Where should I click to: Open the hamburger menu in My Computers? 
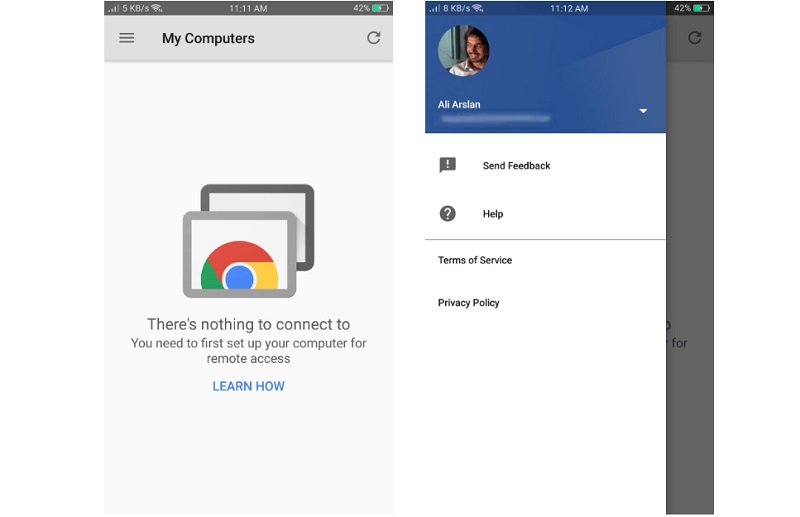click(127, 38)
